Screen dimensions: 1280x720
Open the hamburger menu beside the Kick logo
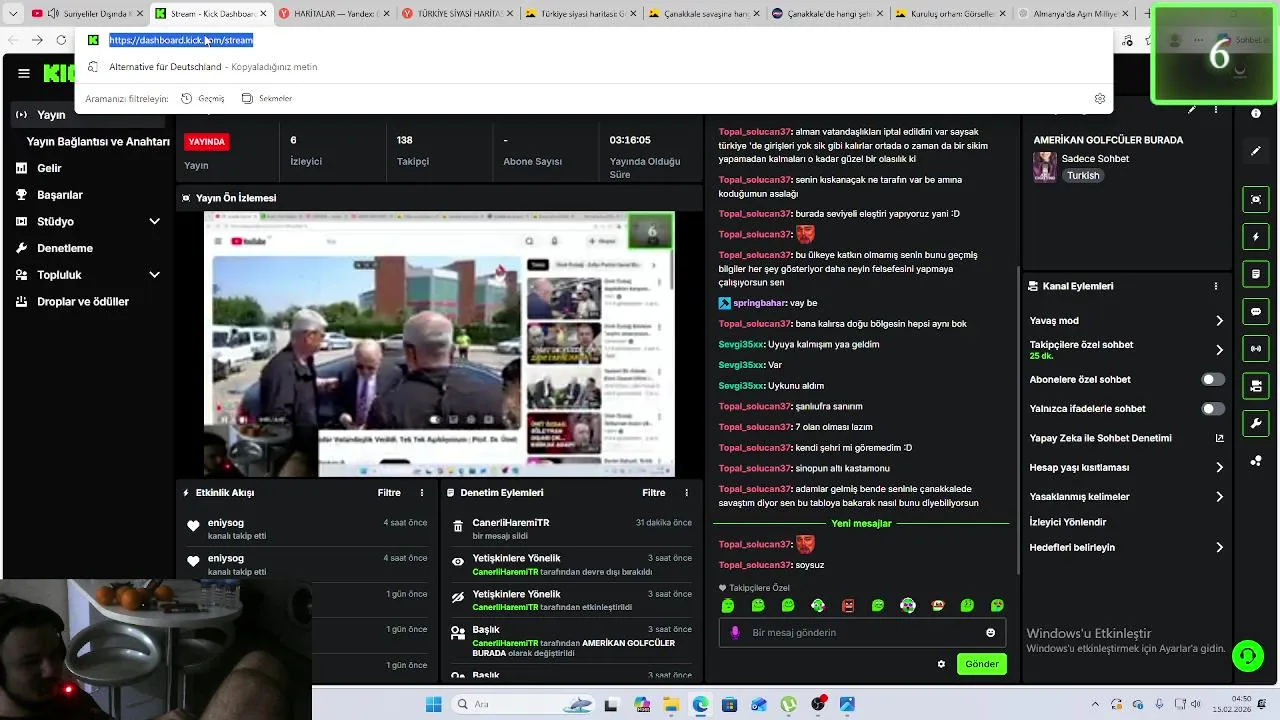point(24,73)
